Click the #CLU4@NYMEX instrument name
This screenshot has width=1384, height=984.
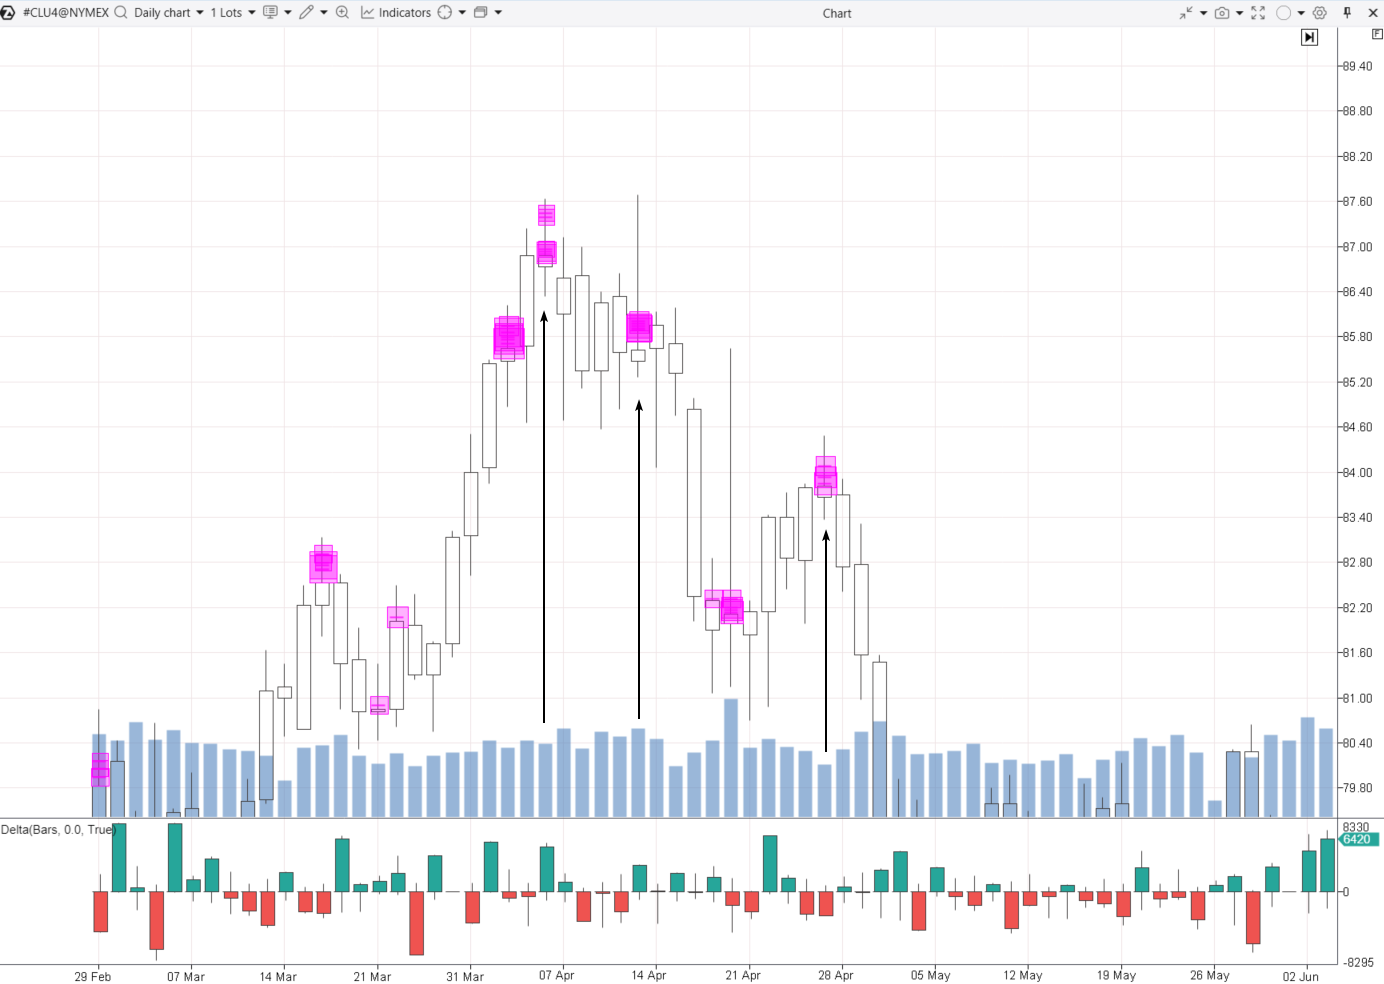[x=65, y=13]
